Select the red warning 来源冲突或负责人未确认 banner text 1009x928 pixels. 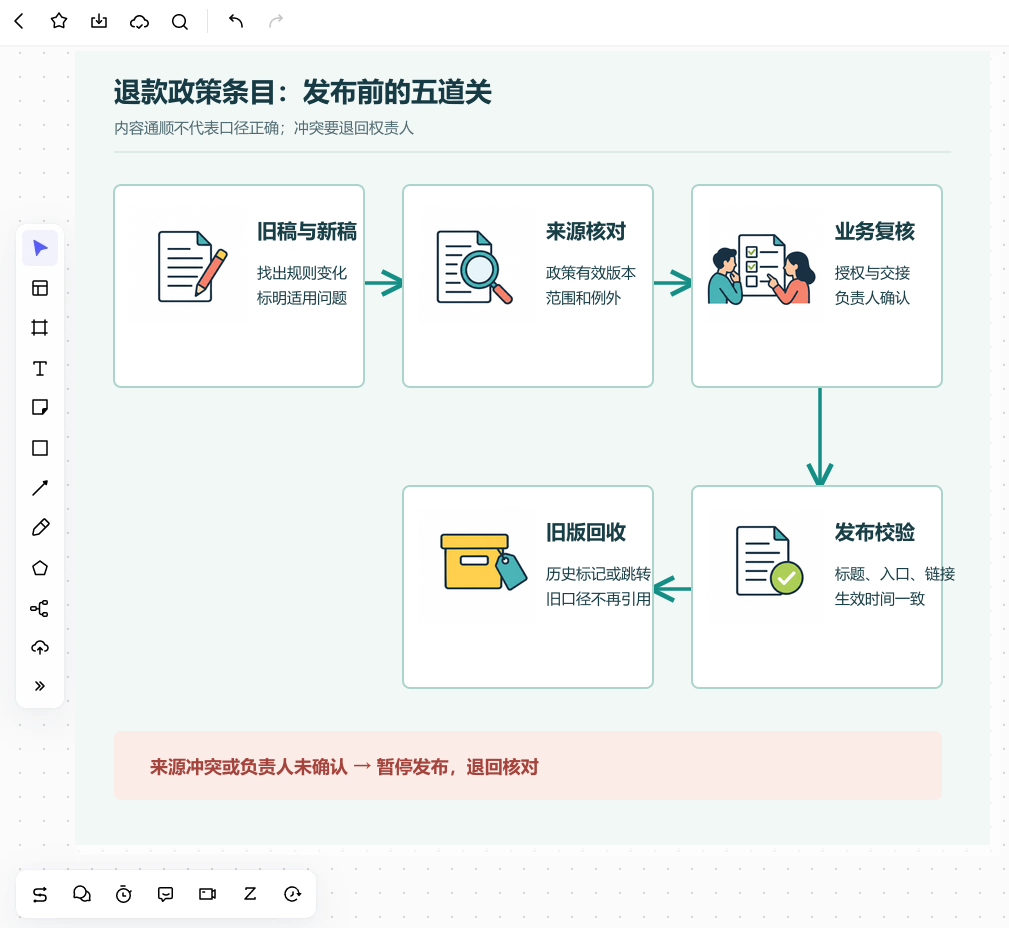coord(344,766)
